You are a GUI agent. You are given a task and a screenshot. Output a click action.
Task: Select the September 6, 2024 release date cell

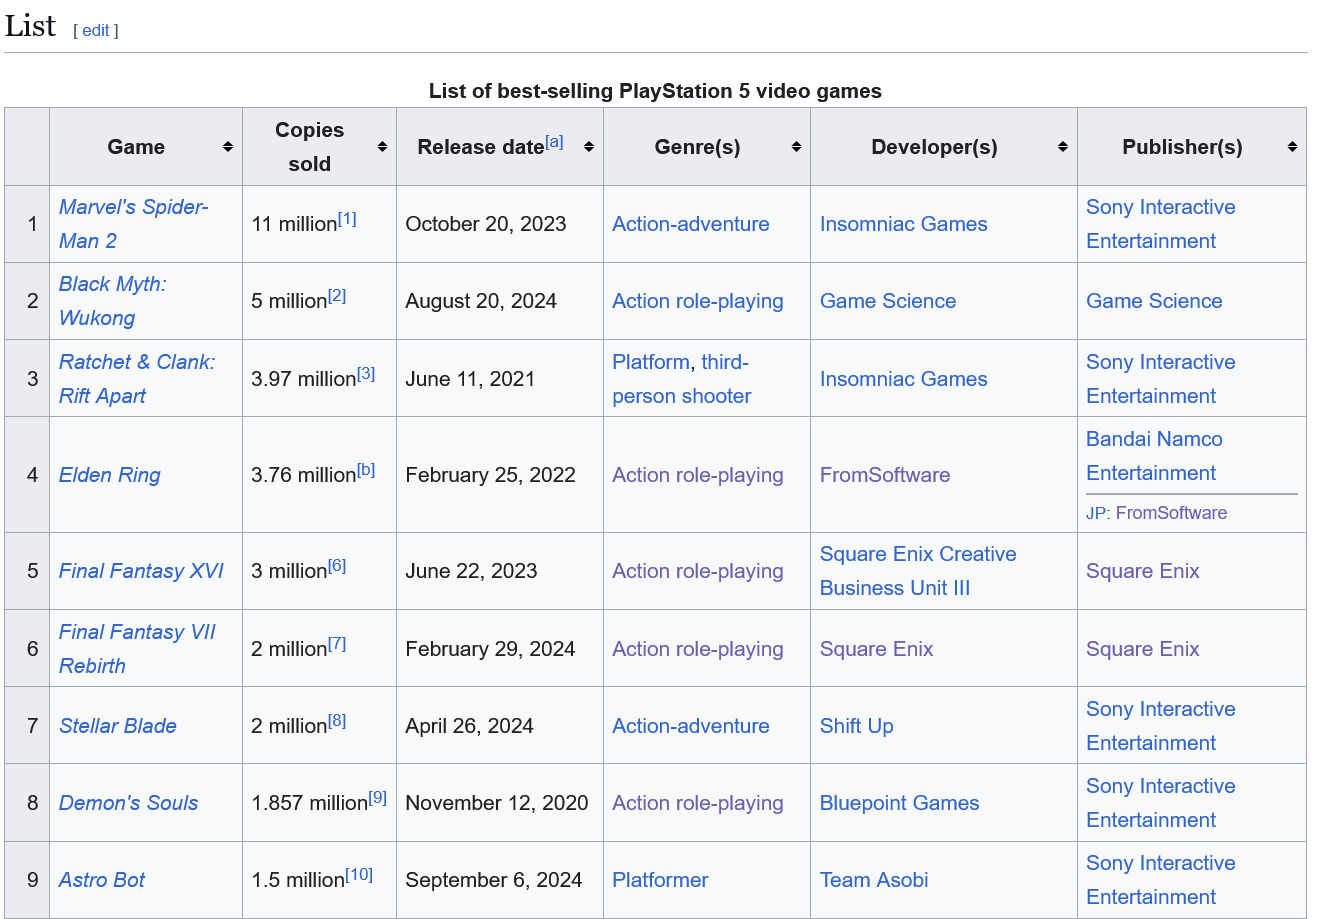pyautogui.click(x=500, y=880)
